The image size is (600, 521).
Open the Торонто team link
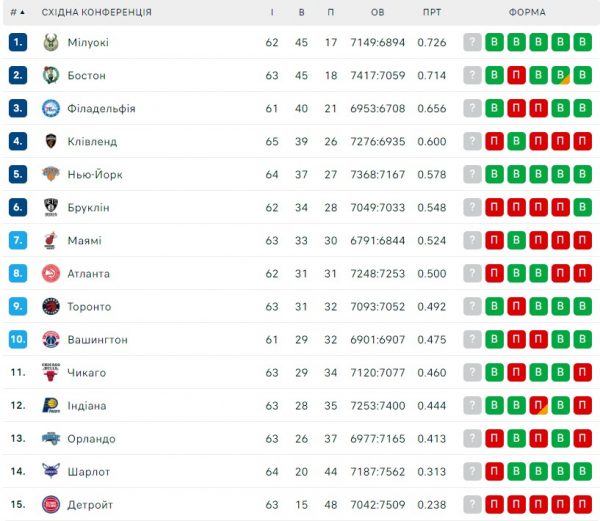pos(89,306)
